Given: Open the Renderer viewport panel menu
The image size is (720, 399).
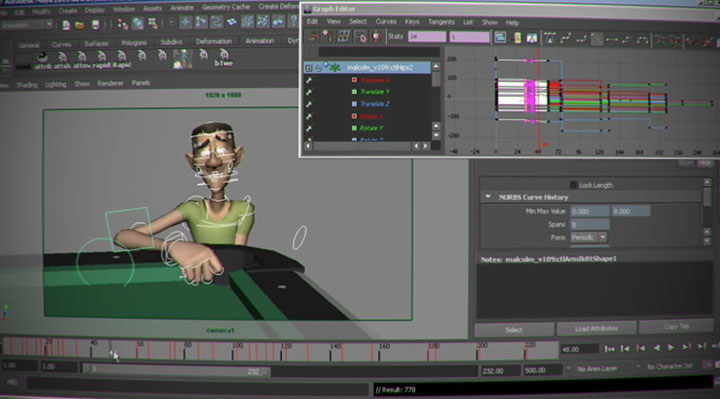Looking at the screenshot, I should [x=110, y=84].
